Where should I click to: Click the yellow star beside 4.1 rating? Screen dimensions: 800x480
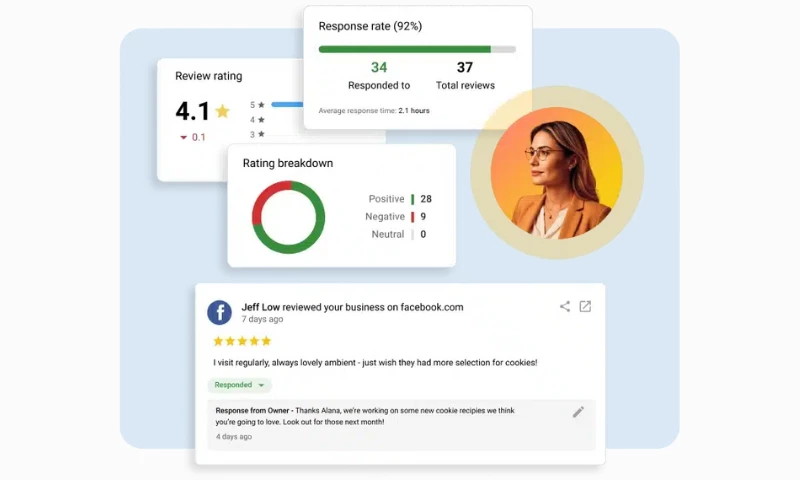pyautogui.click(x=222, y=111)
